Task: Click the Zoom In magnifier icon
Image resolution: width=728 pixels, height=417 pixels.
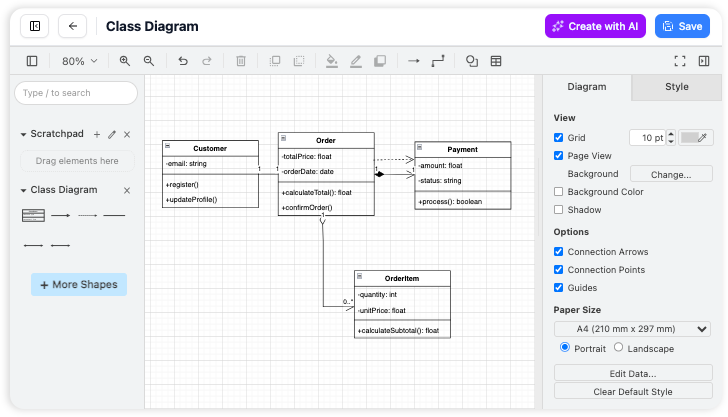Action: [125, 61]
